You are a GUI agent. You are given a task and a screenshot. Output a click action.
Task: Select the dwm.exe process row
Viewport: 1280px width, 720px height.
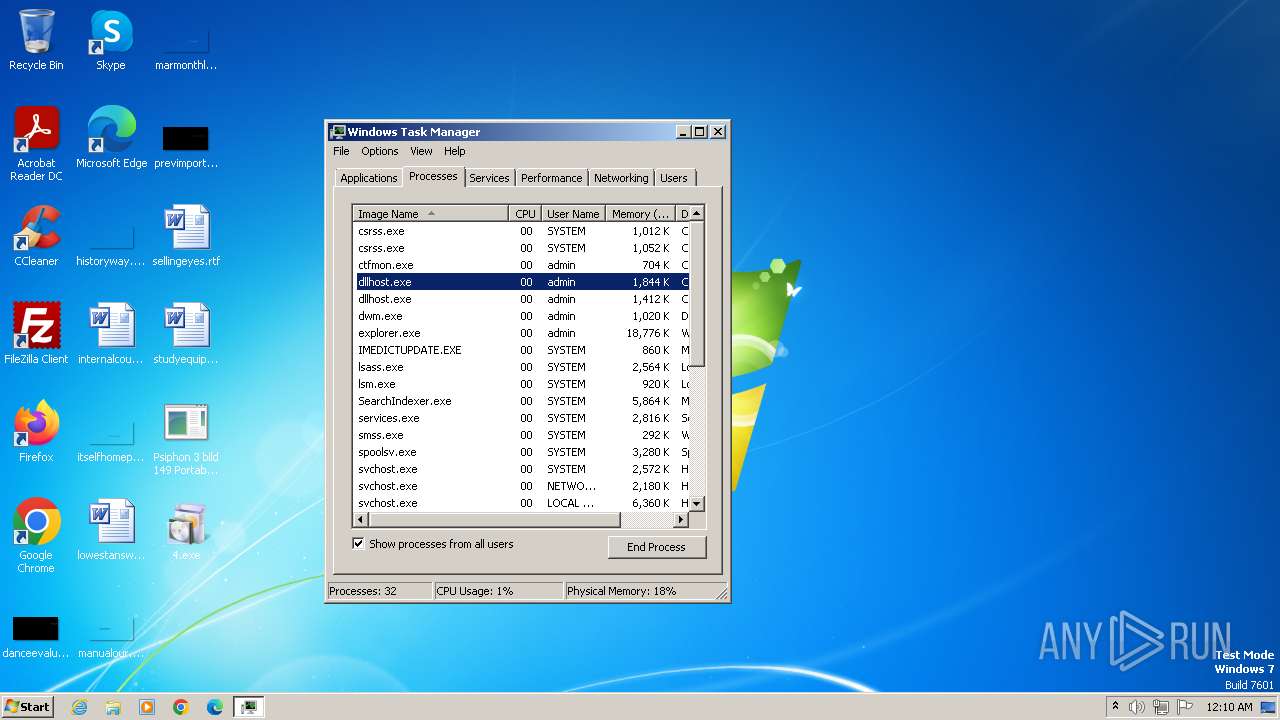point(521,316)
